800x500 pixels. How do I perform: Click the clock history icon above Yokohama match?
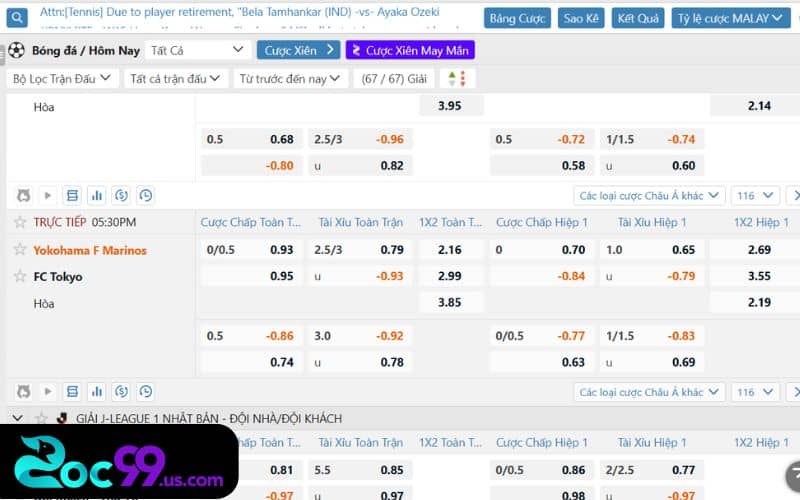pyautogui.click(x=146, y=196)
